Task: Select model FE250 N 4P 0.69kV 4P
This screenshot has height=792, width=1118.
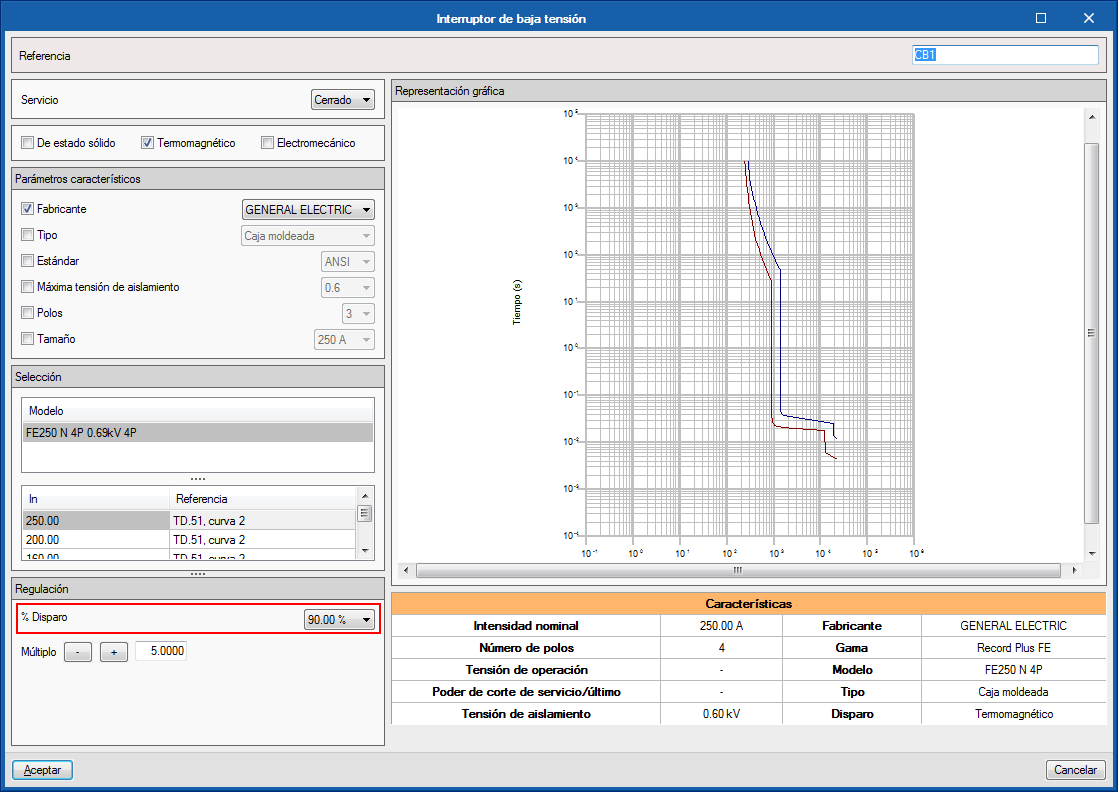Action: 198,433
